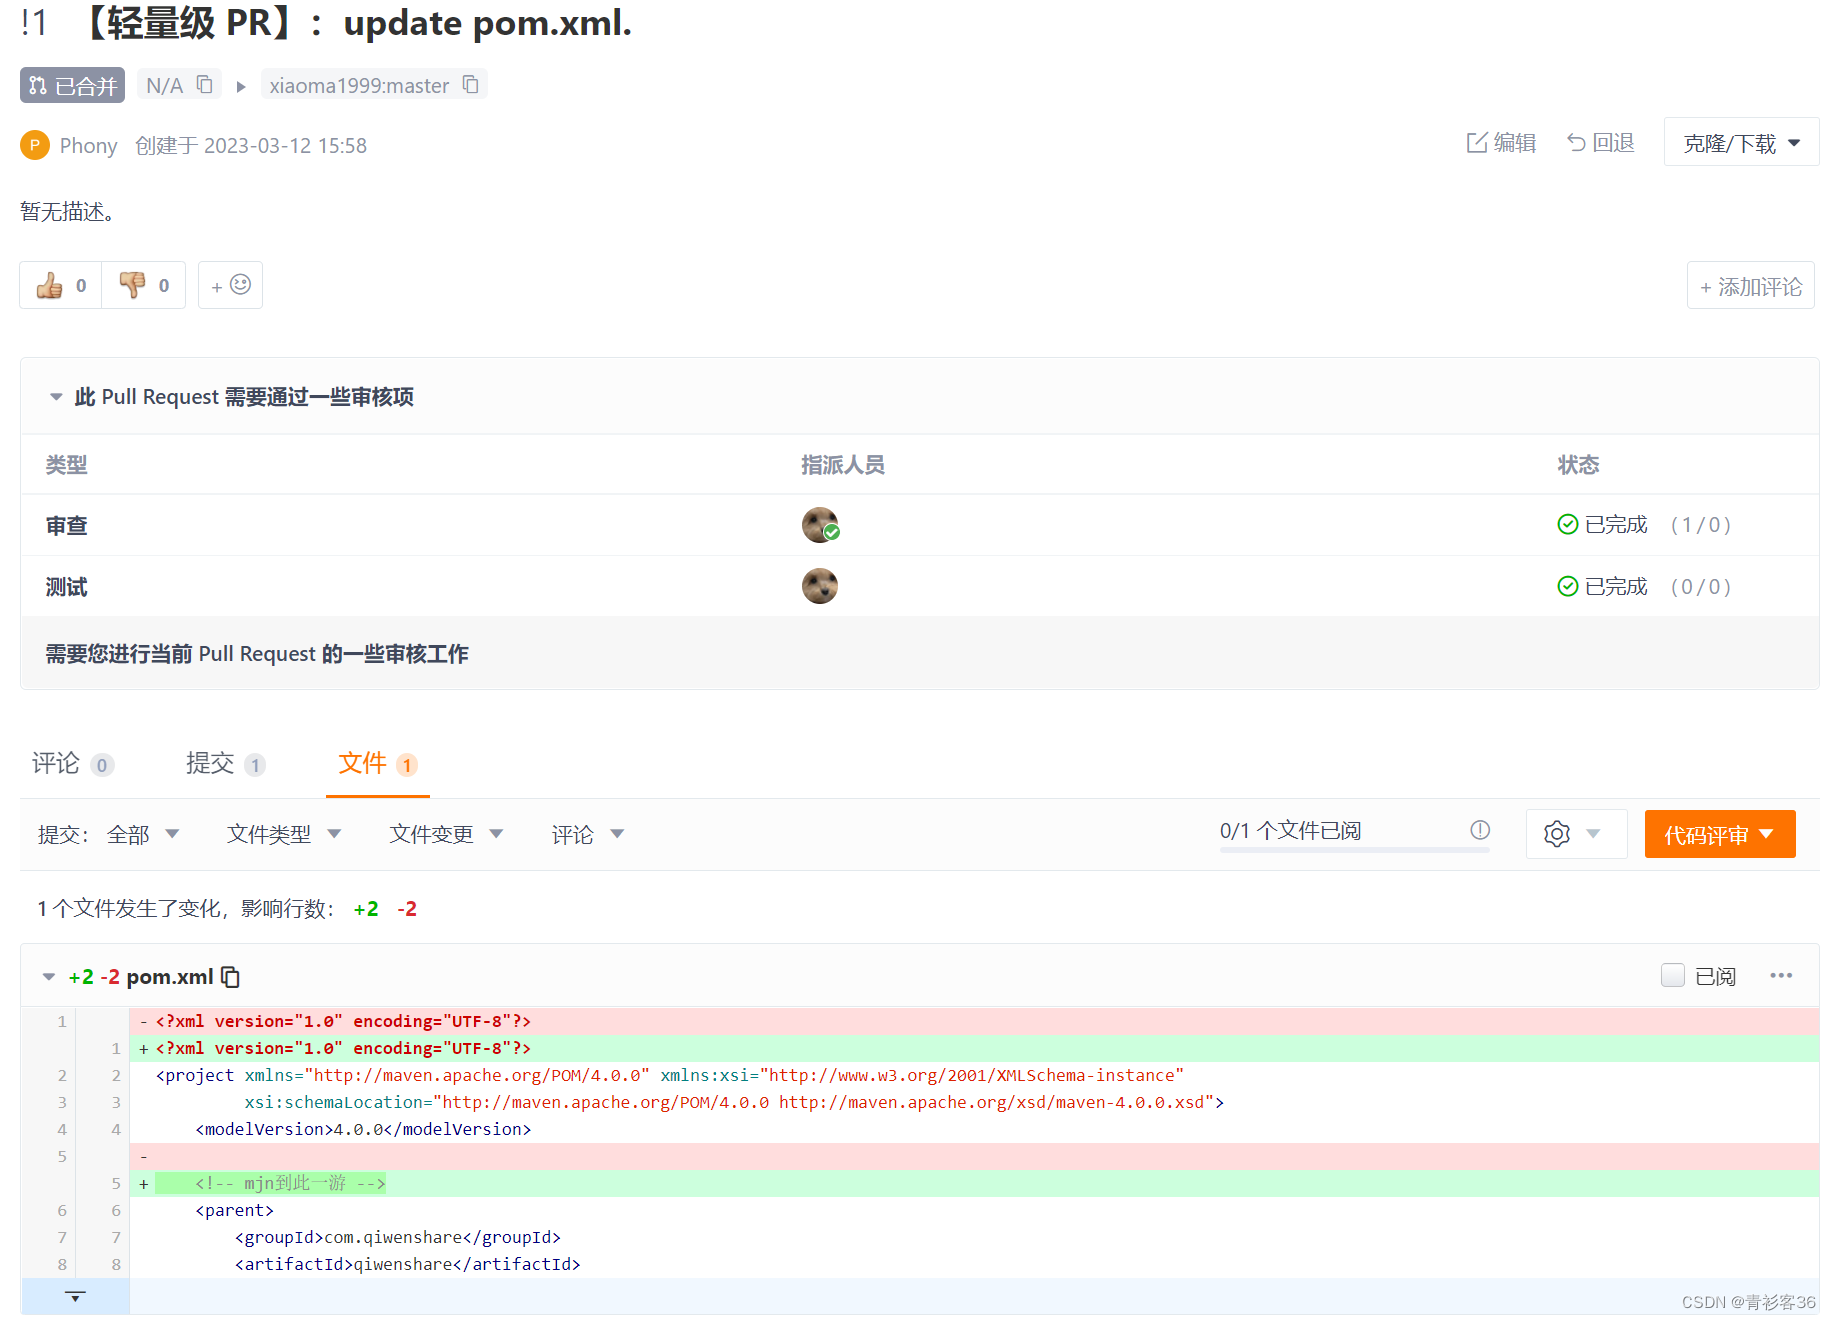Open more options for pom.xml file

(x=1781, y=976)
